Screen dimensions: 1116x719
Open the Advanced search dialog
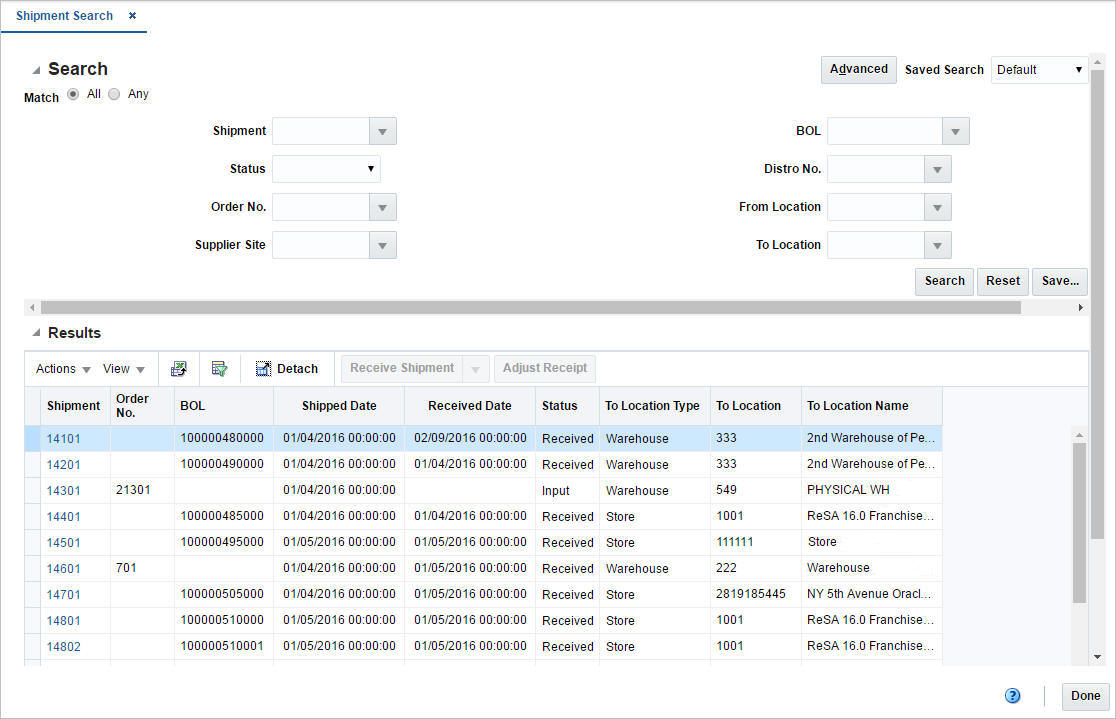pos(858,69)
